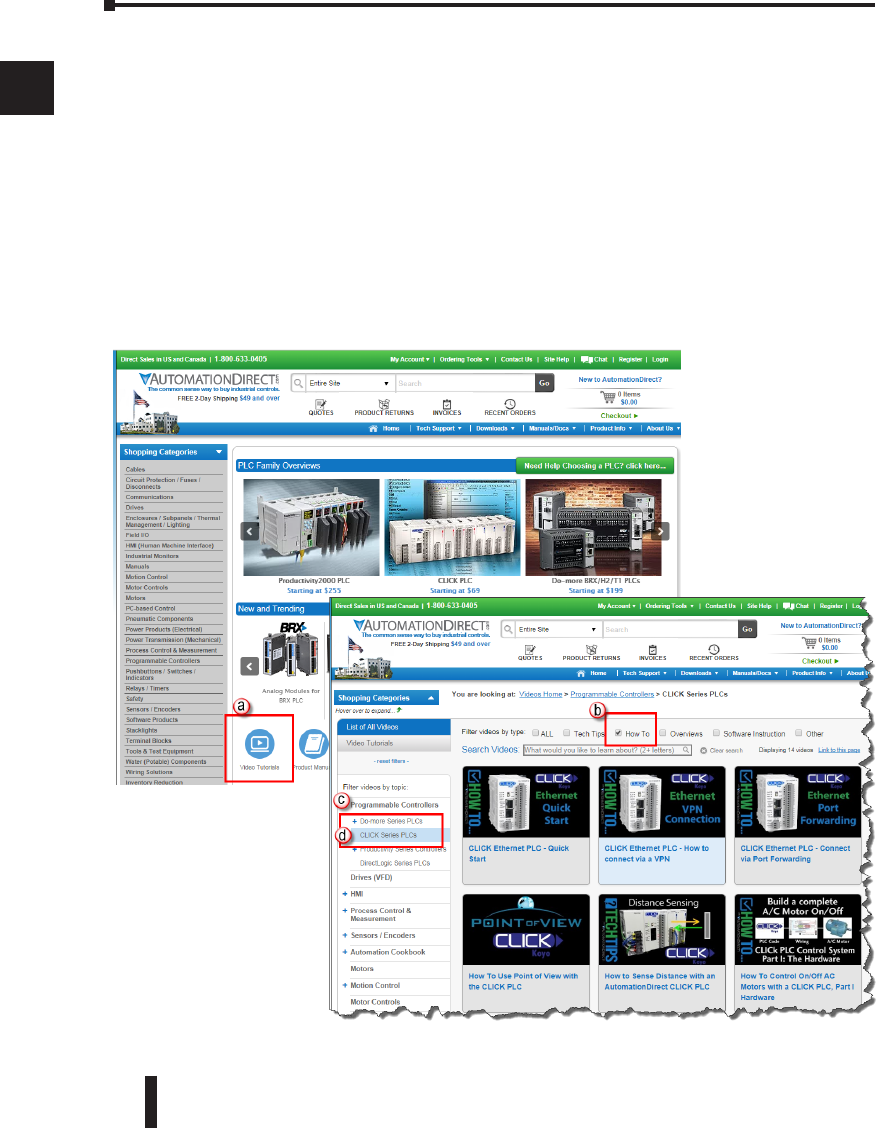The image size is (884, 1128).
Task: Click Need Help Choosing a PLC button
Action: point(595,465)
